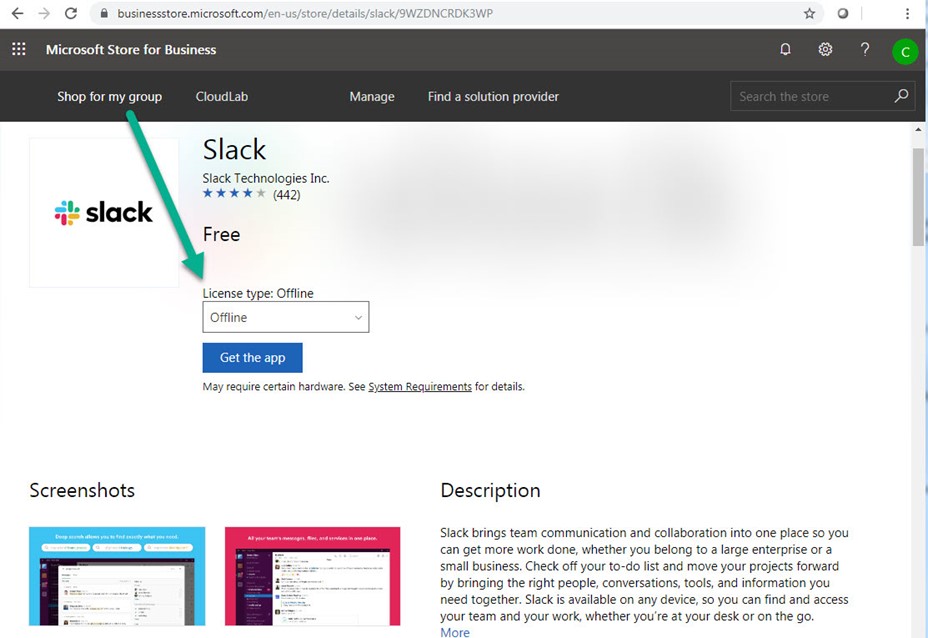Open the app launcher waffle grid icon
928x638 pixels.
coord(19,50)
